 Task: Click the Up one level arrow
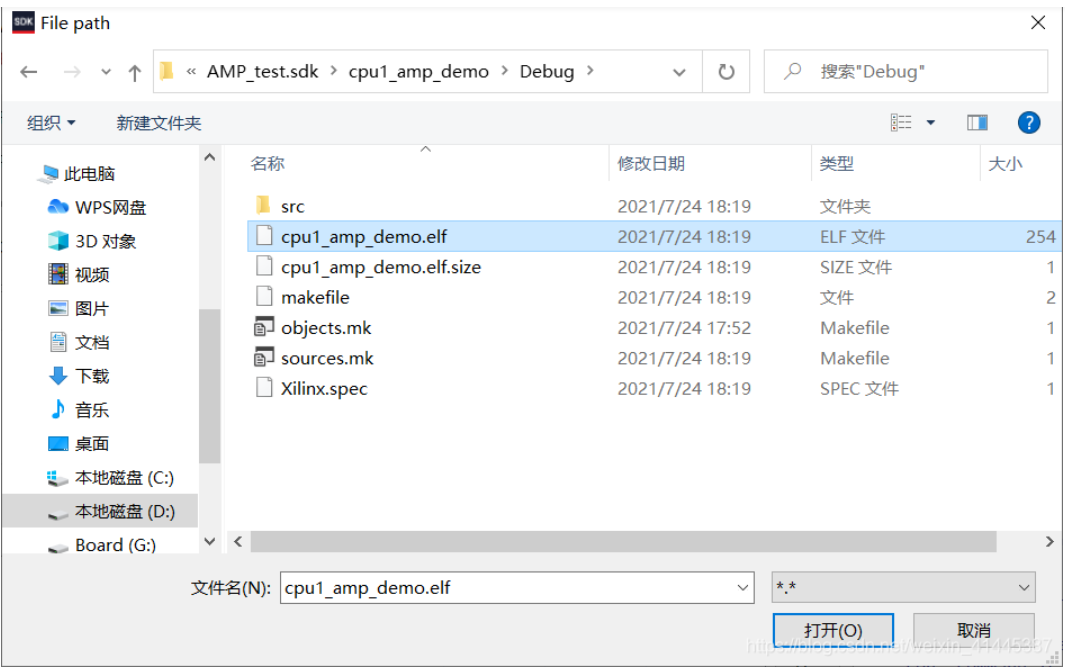coord(135,71)
